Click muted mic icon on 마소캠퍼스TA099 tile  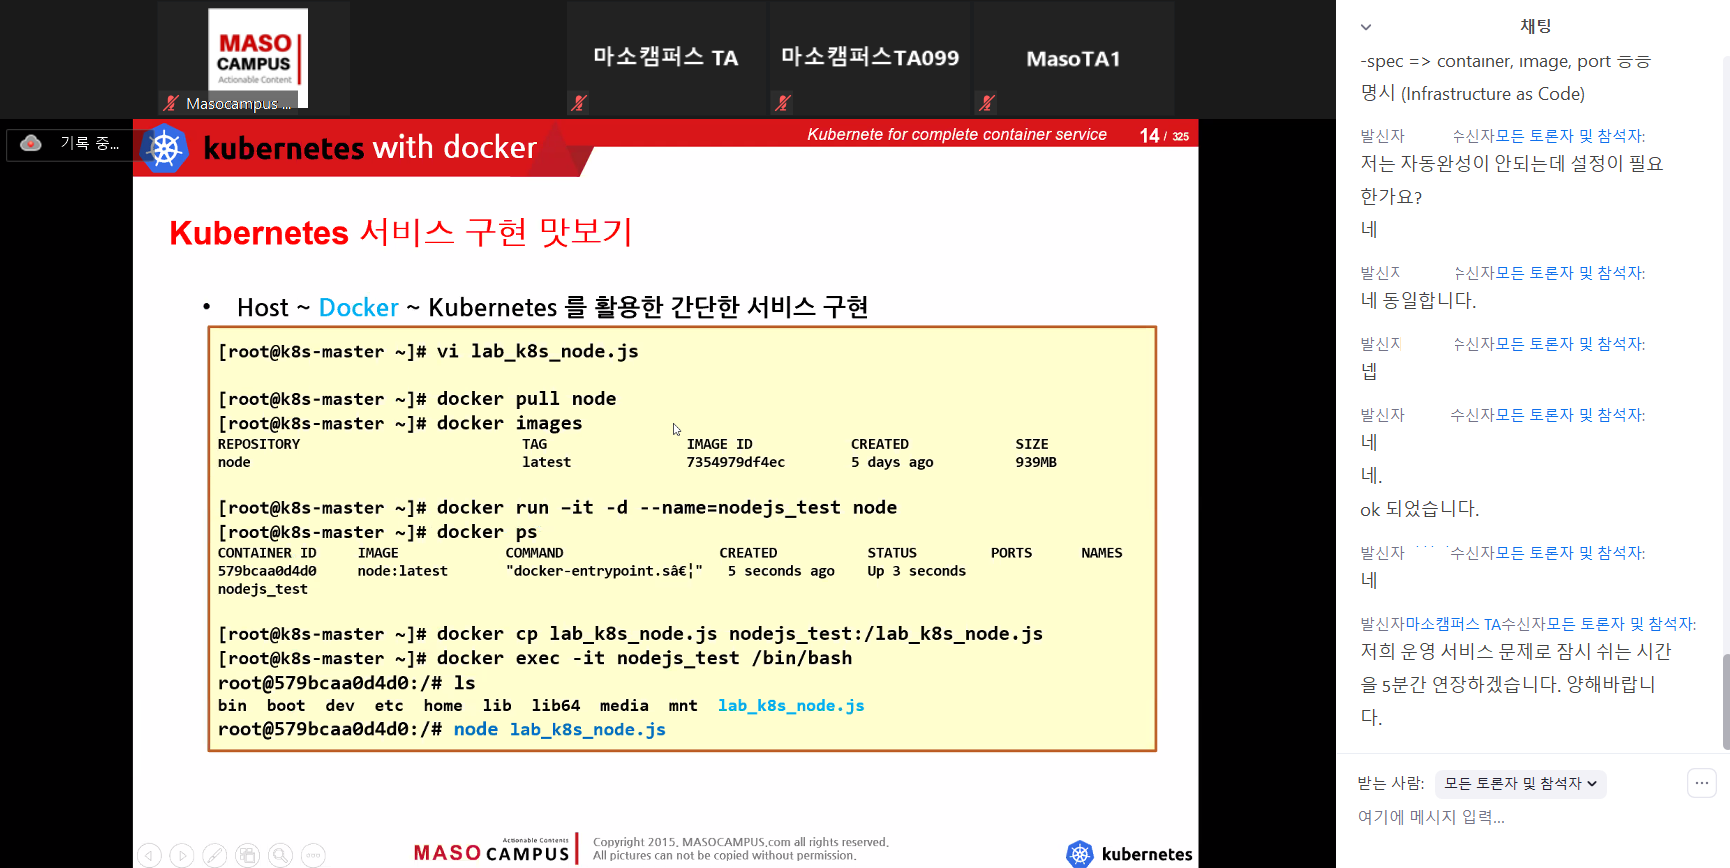783,102
